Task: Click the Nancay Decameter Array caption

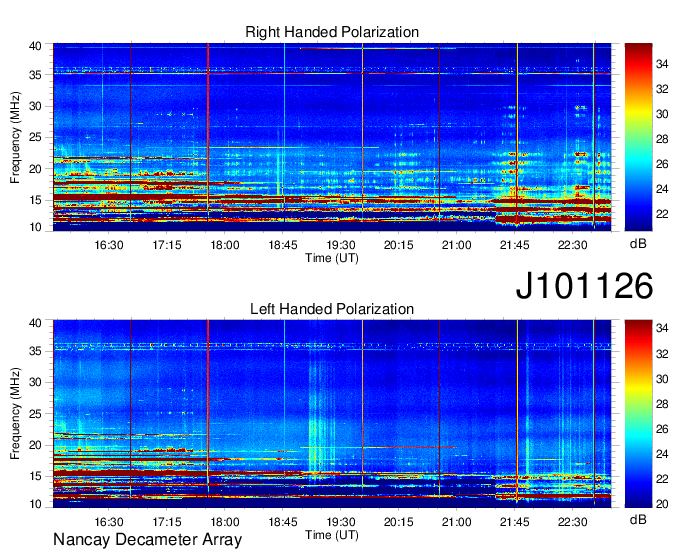Action: coord(147,540)
